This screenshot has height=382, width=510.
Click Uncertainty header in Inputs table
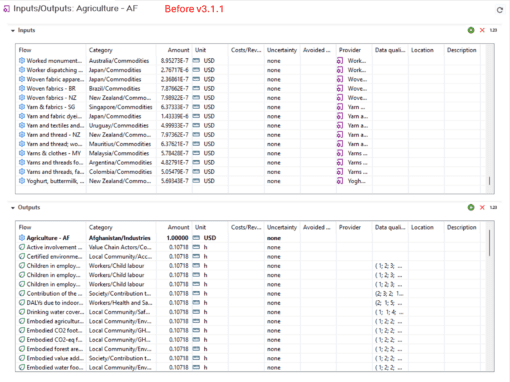coord(282,50)
